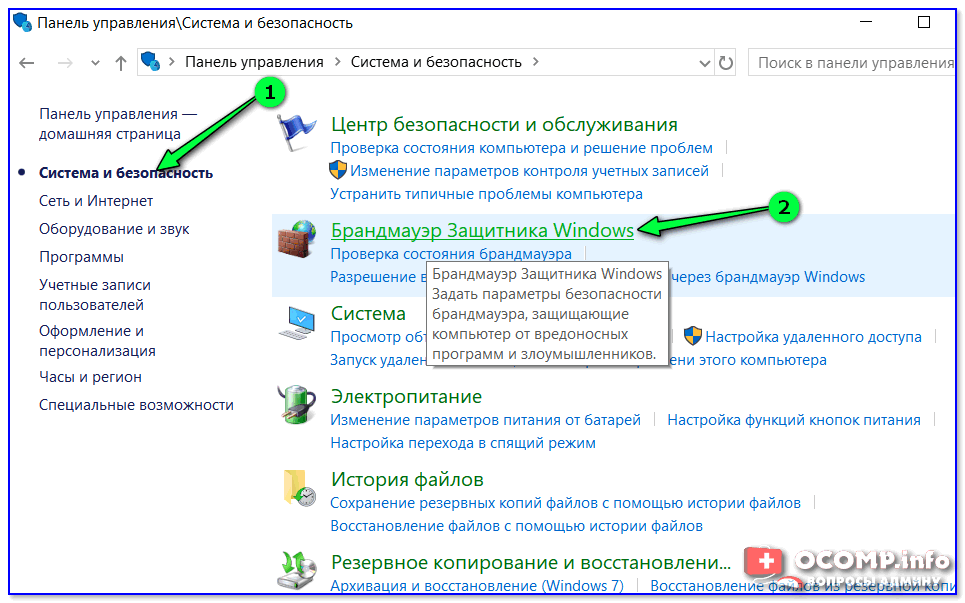Select Система и безопасность in the sidebar
Viewport: 965px width, 603px height.
pos(126,173)
